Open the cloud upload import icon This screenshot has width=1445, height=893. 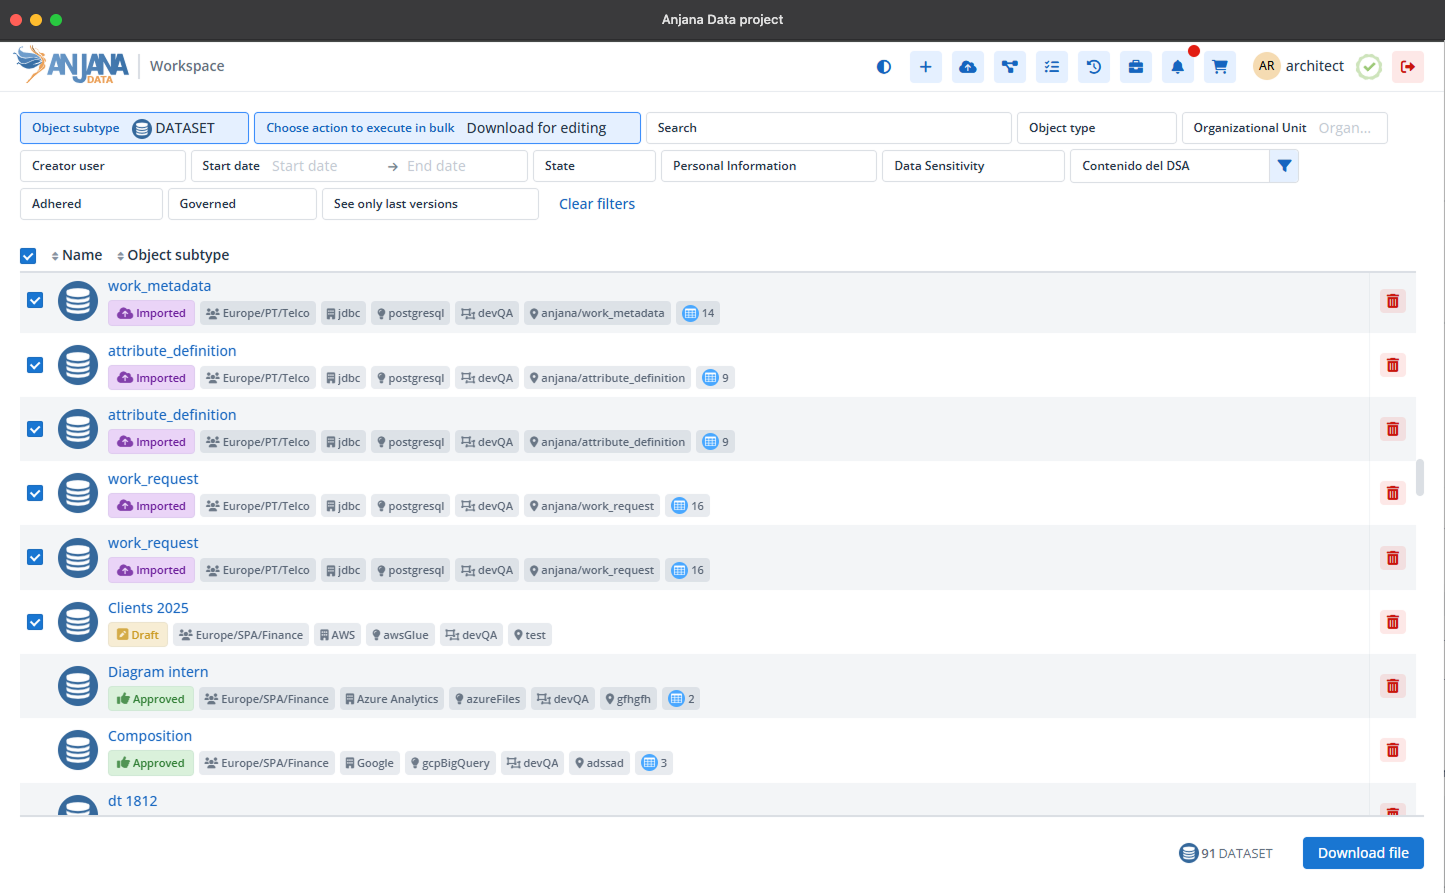click(968, 67)
